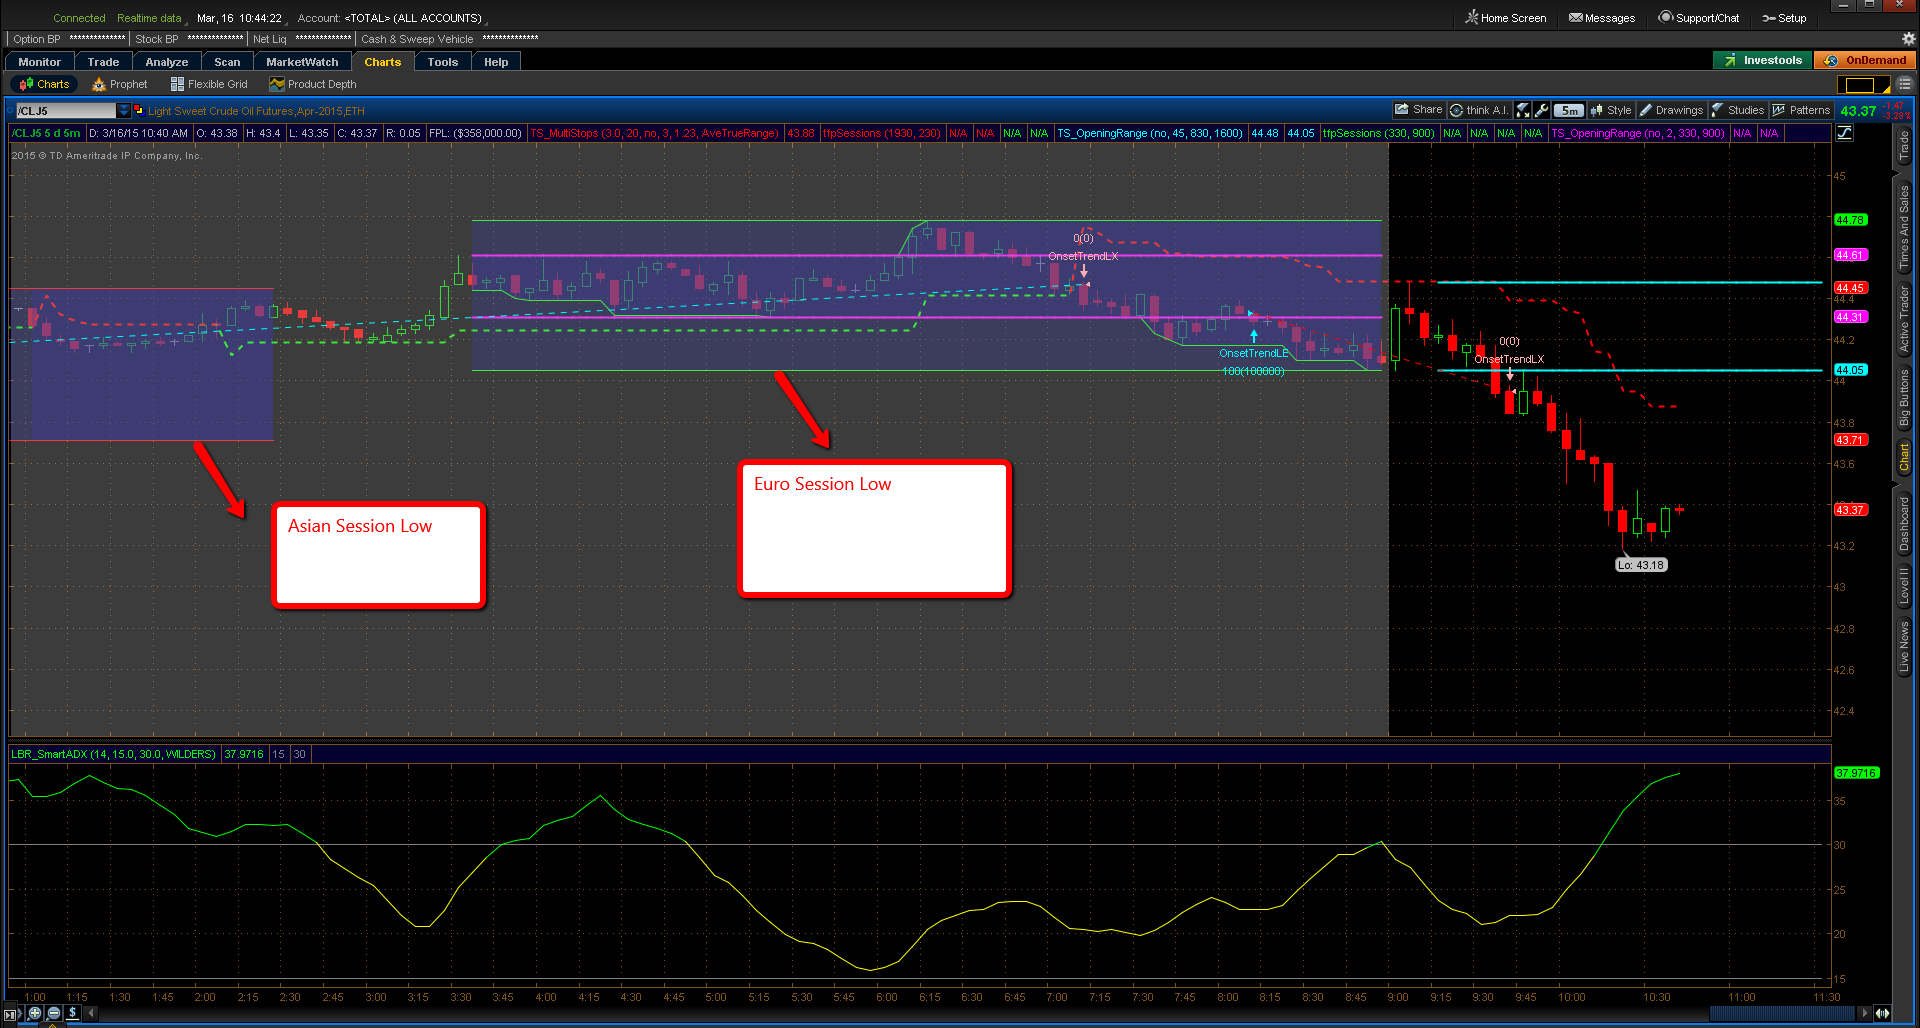Open the Patterns menu

tap(1801, 110)
